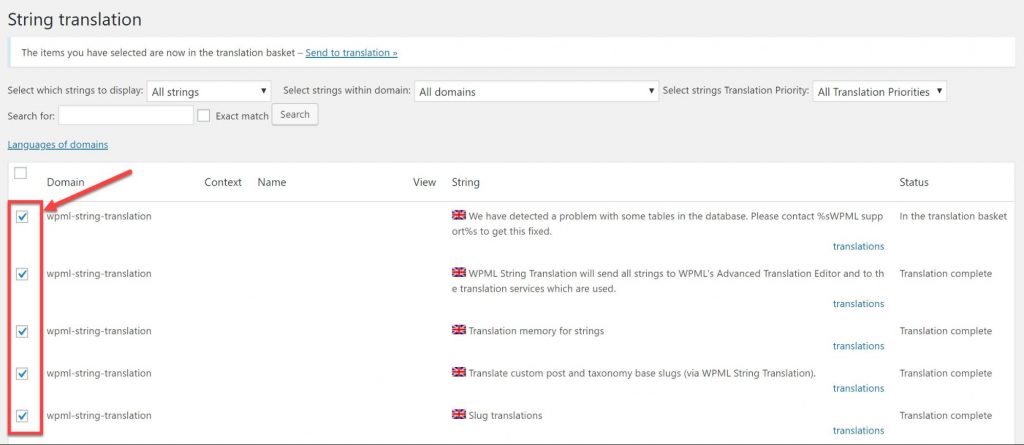Follow the 'Send to translation »' link
Viewport: 1024px width, 445px height.
[x=351, y=52]
